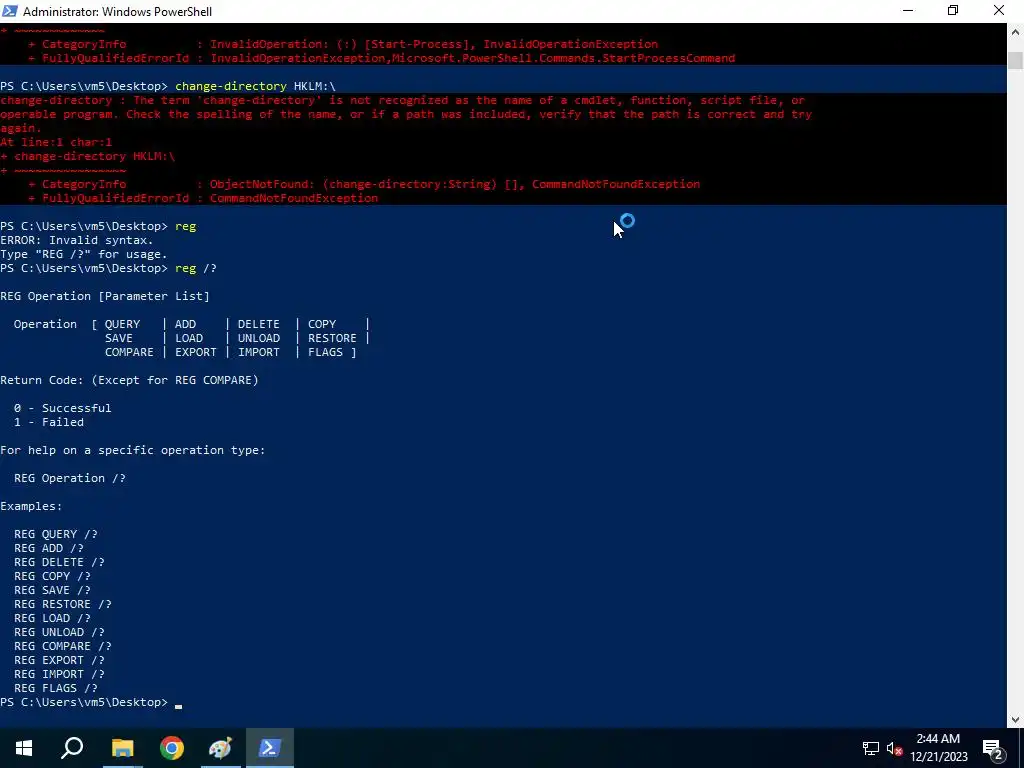Open File Explorer from taskbar
The height and width of the screenshot is (768, 1024).
pos(122,748)
